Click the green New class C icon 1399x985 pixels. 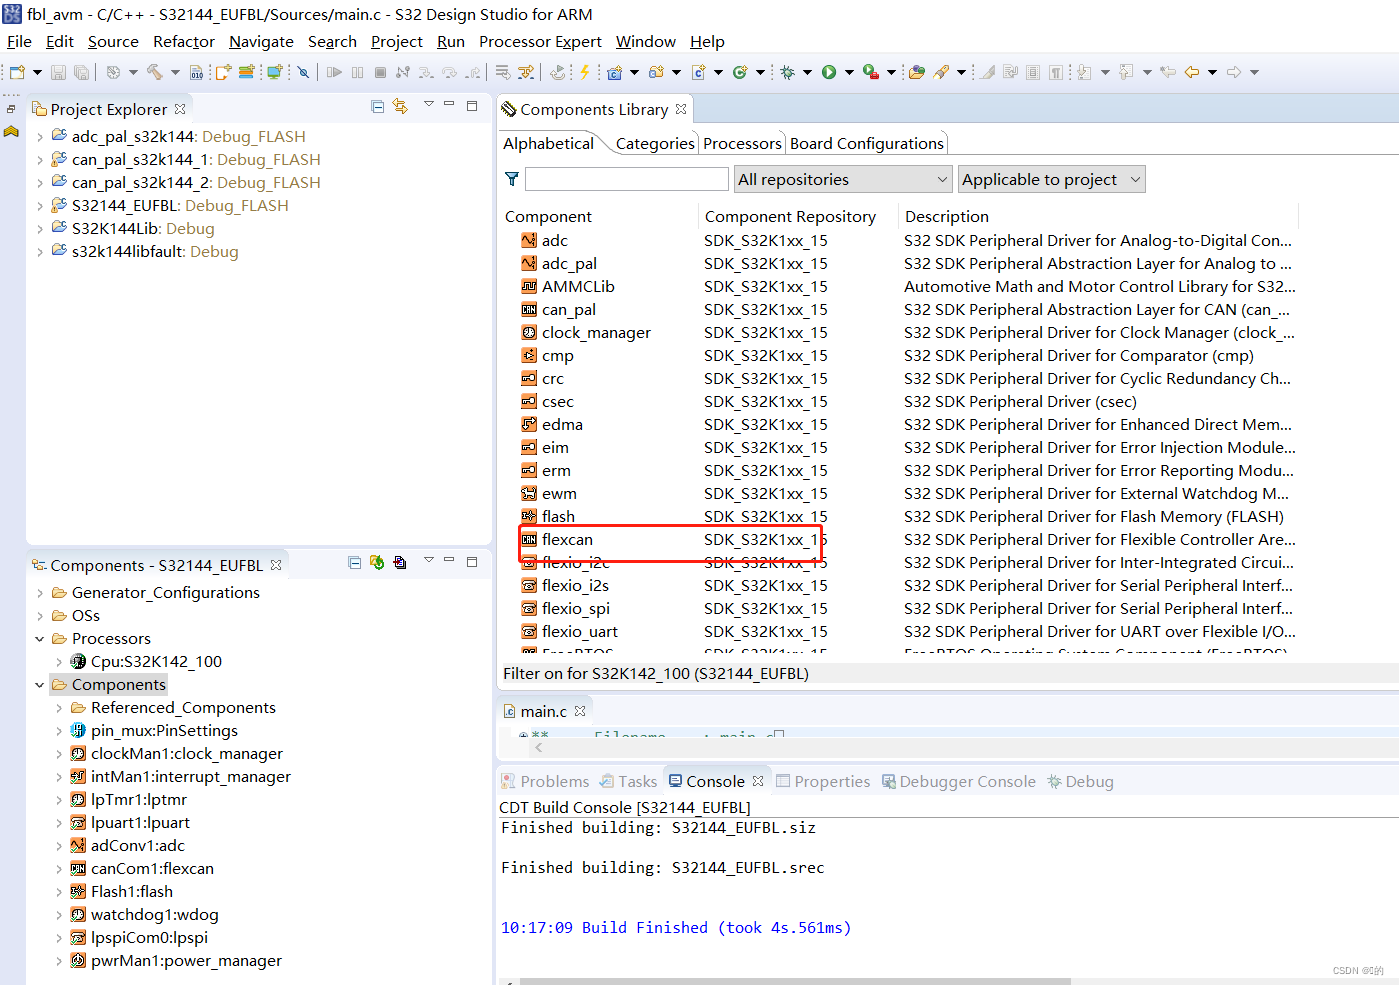[740, 72]
